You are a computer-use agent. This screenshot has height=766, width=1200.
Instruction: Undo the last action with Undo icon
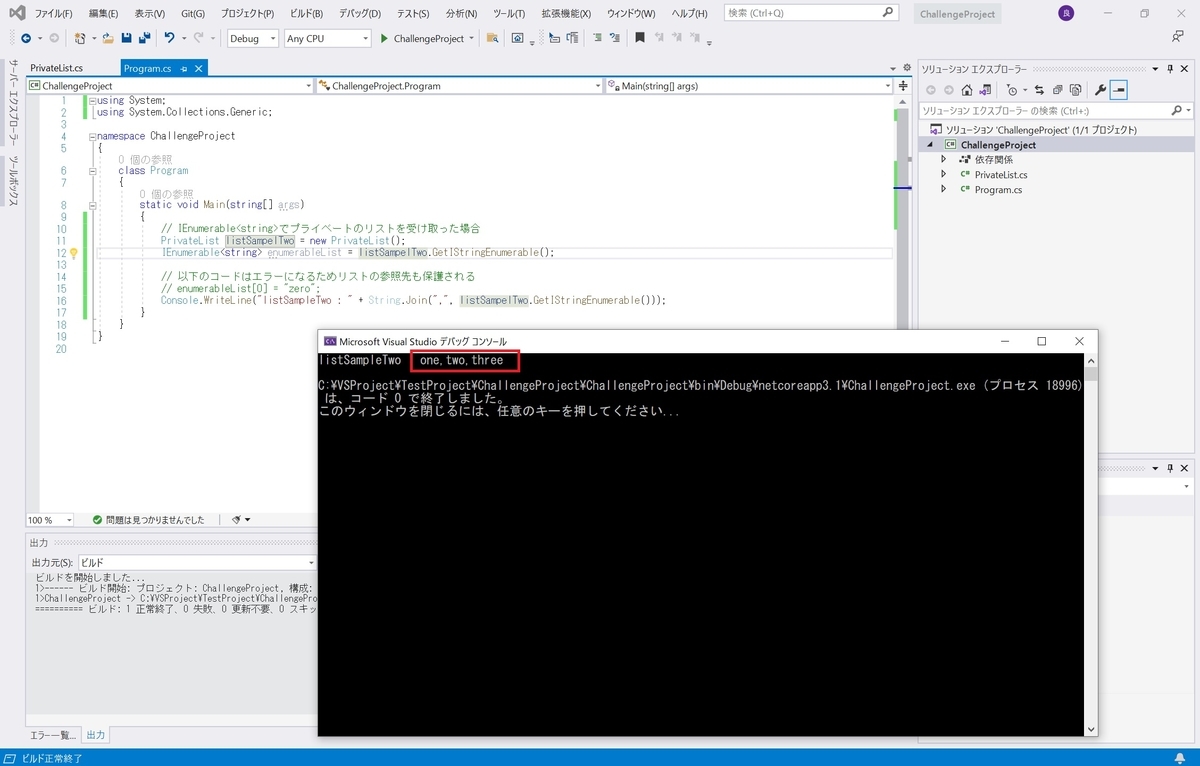[169, 38]
